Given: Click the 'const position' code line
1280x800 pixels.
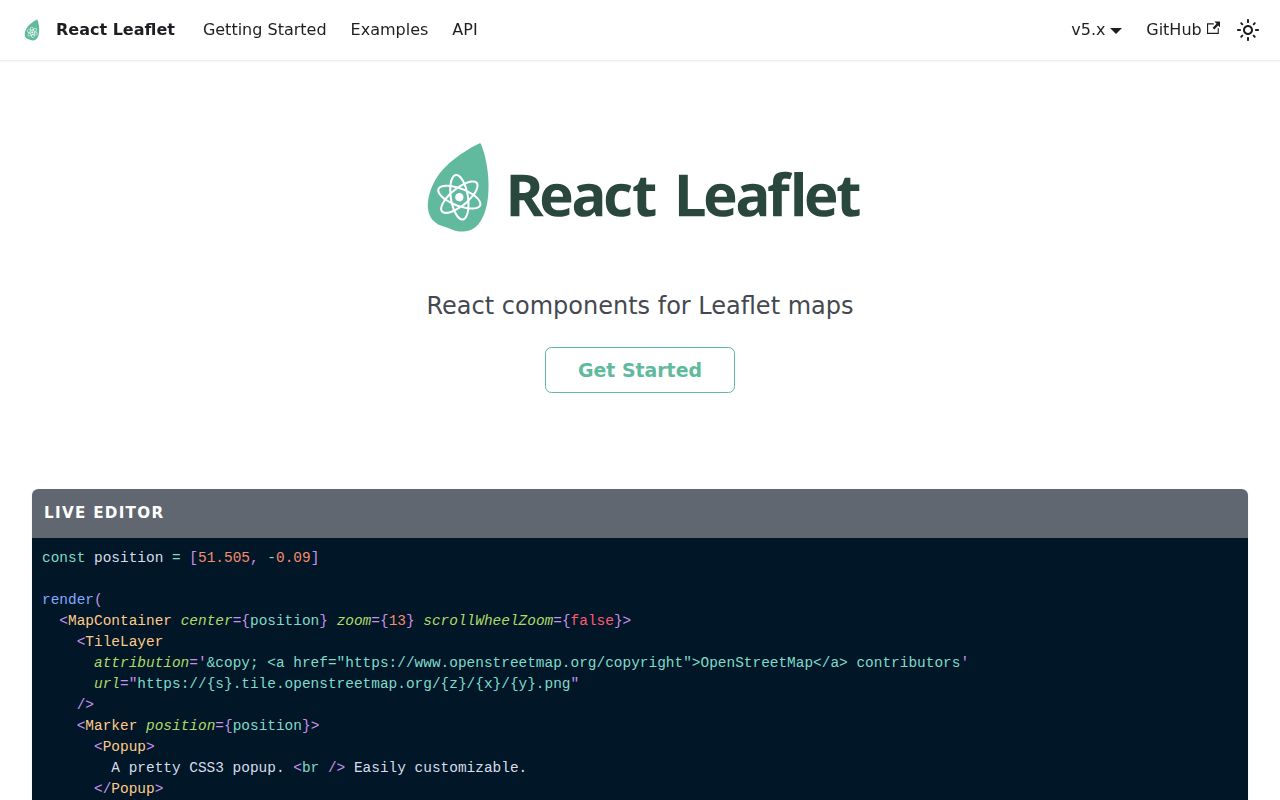Looking at the screenshot, I should coord(180,557).
